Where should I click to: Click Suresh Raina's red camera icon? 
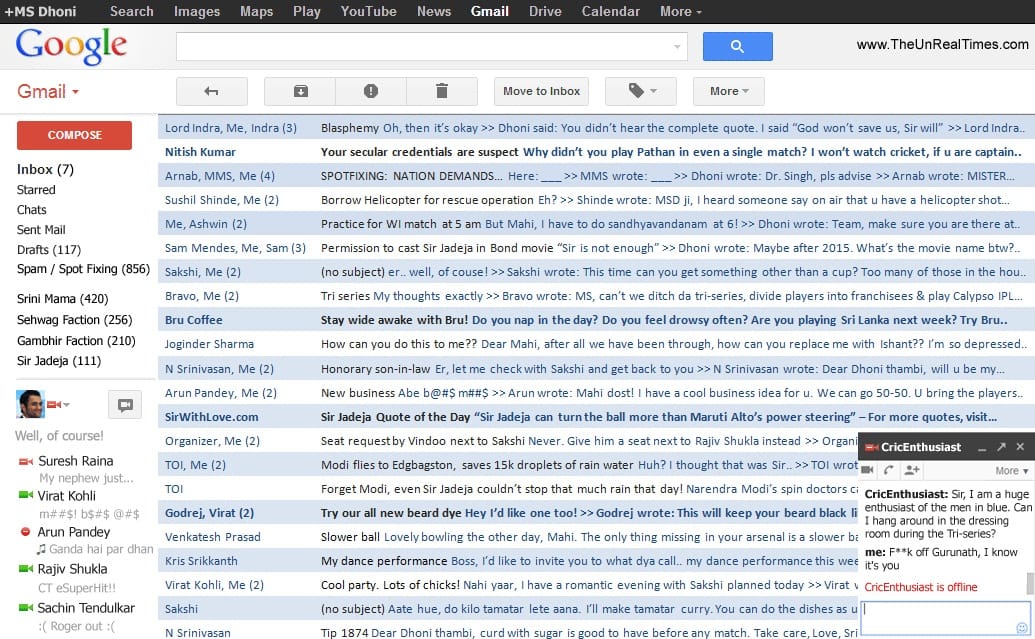[x=26, y=461]
